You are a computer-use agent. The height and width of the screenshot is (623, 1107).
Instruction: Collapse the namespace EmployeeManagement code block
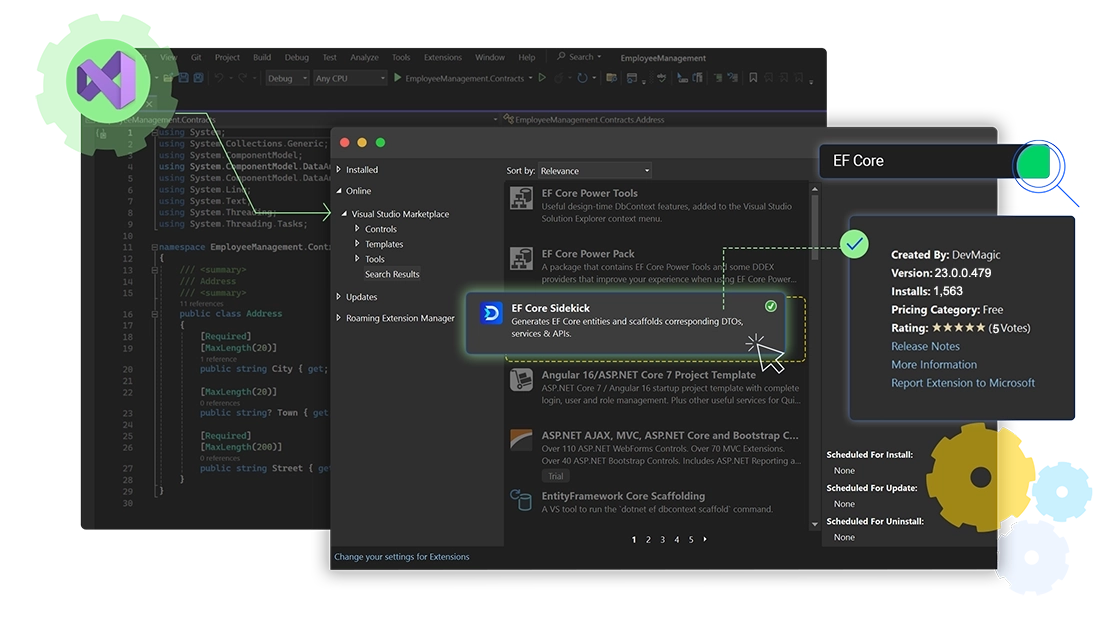[x=155, y=247]
